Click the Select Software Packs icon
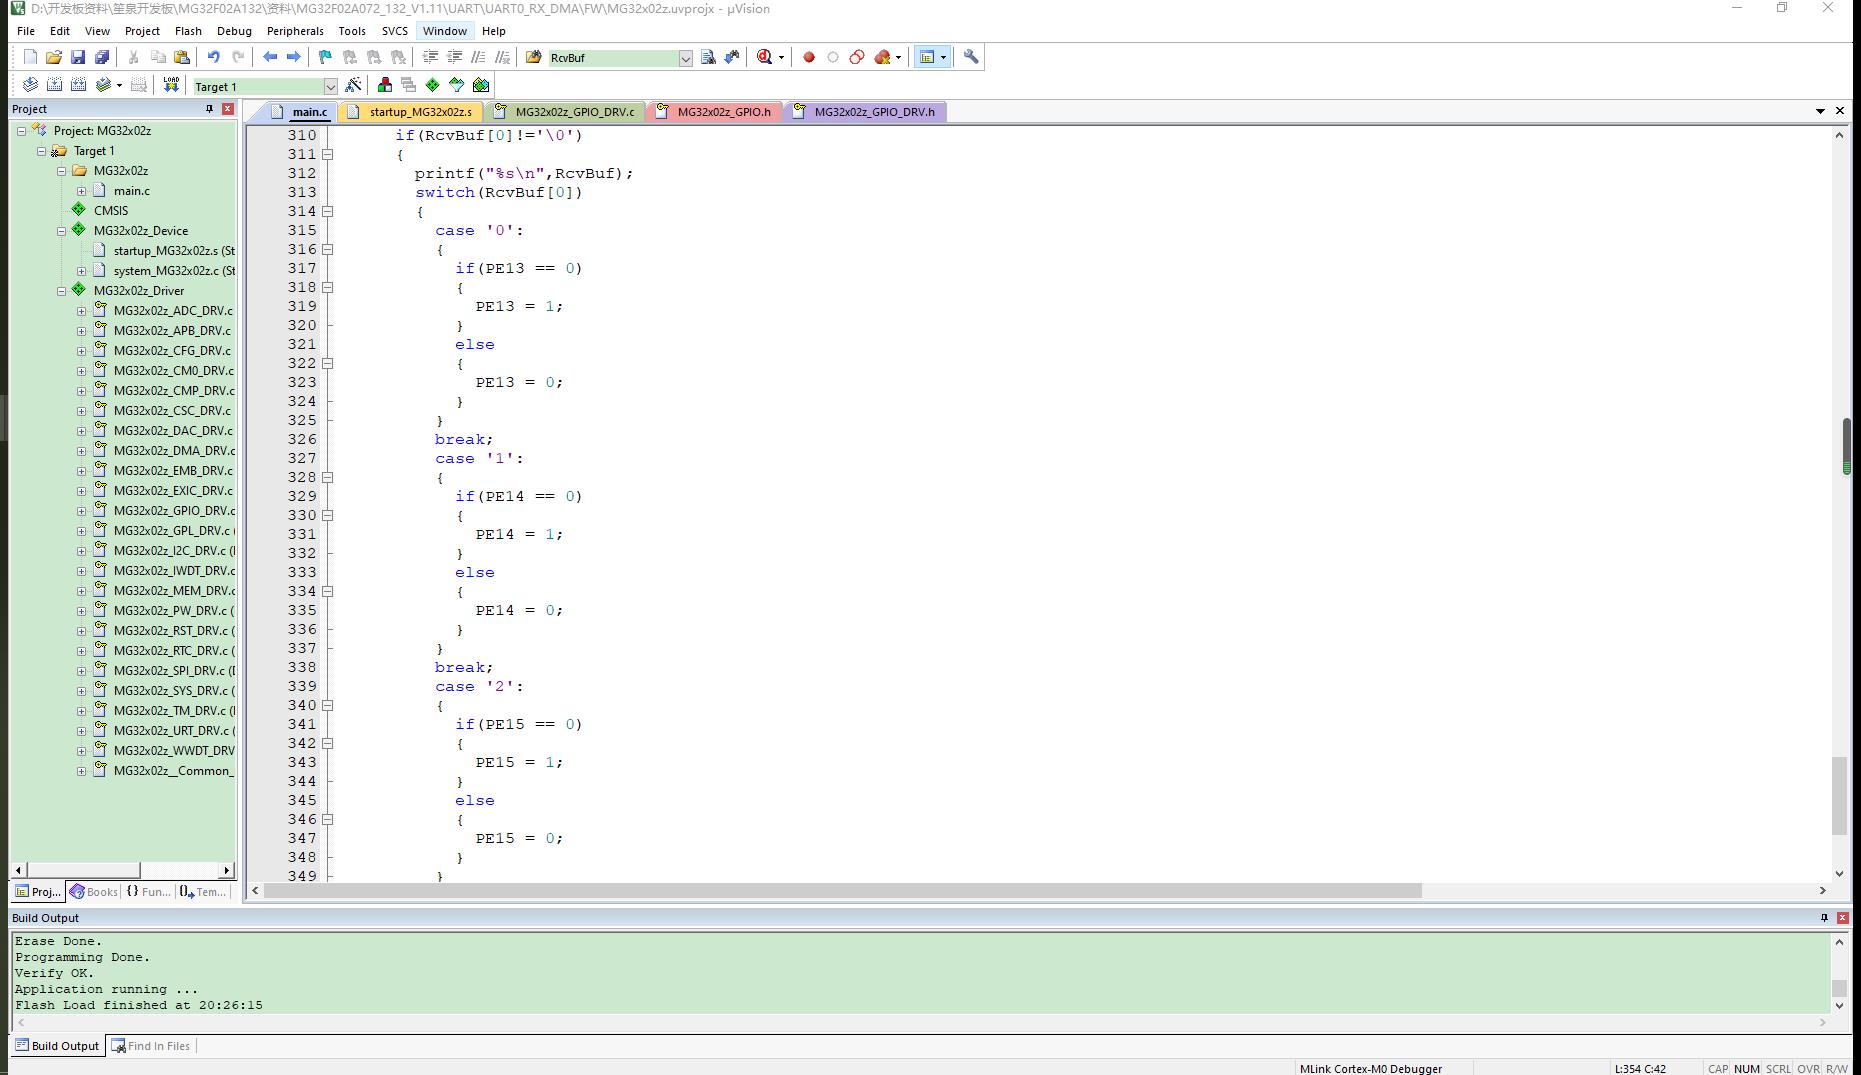The width and height of the screenshot is (1861, 1075). pyautogui.click(x=457, y=85)
